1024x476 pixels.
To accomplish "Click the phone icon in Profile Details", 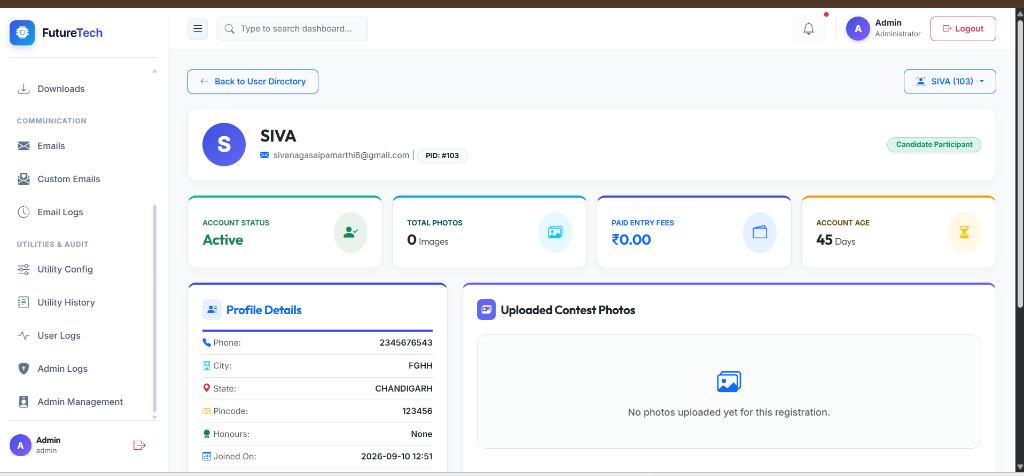I will (x=206, y=343).
